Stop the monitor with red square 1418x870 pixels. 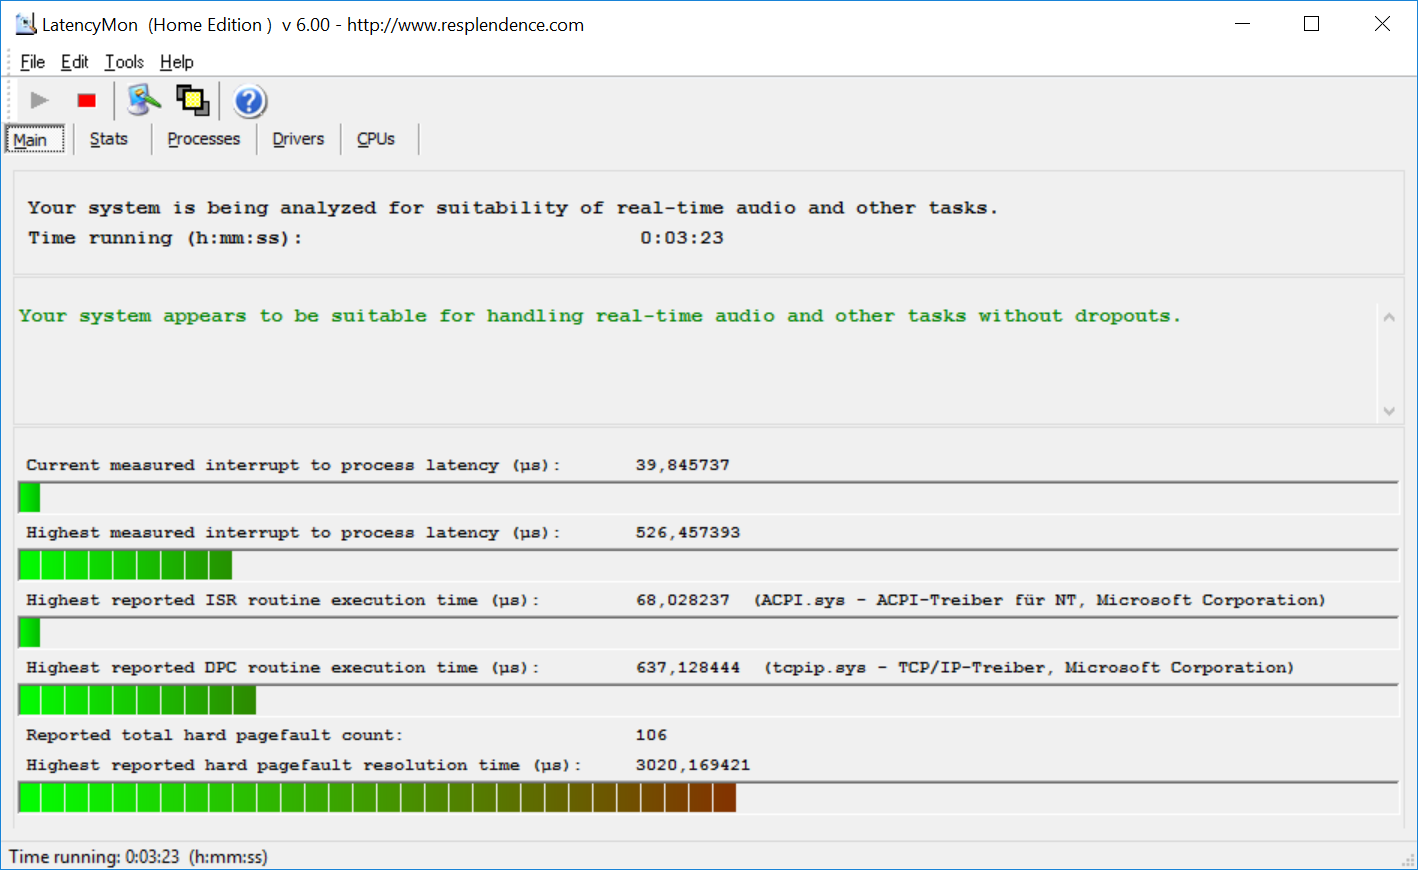pyautogui.click(x=87, y=100)
